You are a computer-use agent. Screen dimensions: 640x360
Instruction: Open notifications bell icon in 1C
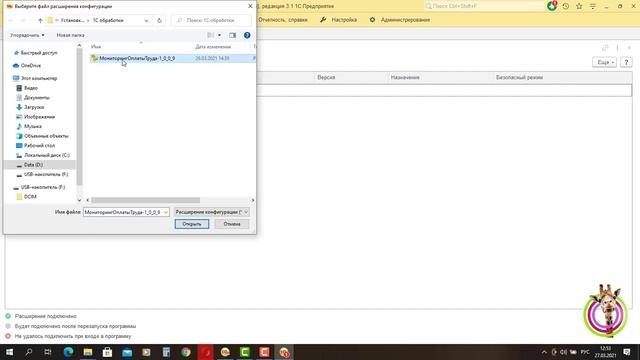(552, 6)
